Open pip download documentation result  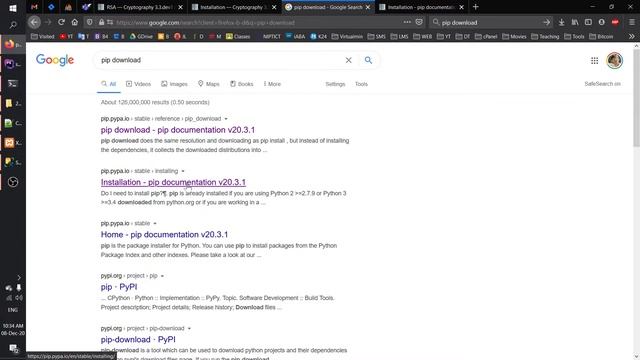coord(178,130)
